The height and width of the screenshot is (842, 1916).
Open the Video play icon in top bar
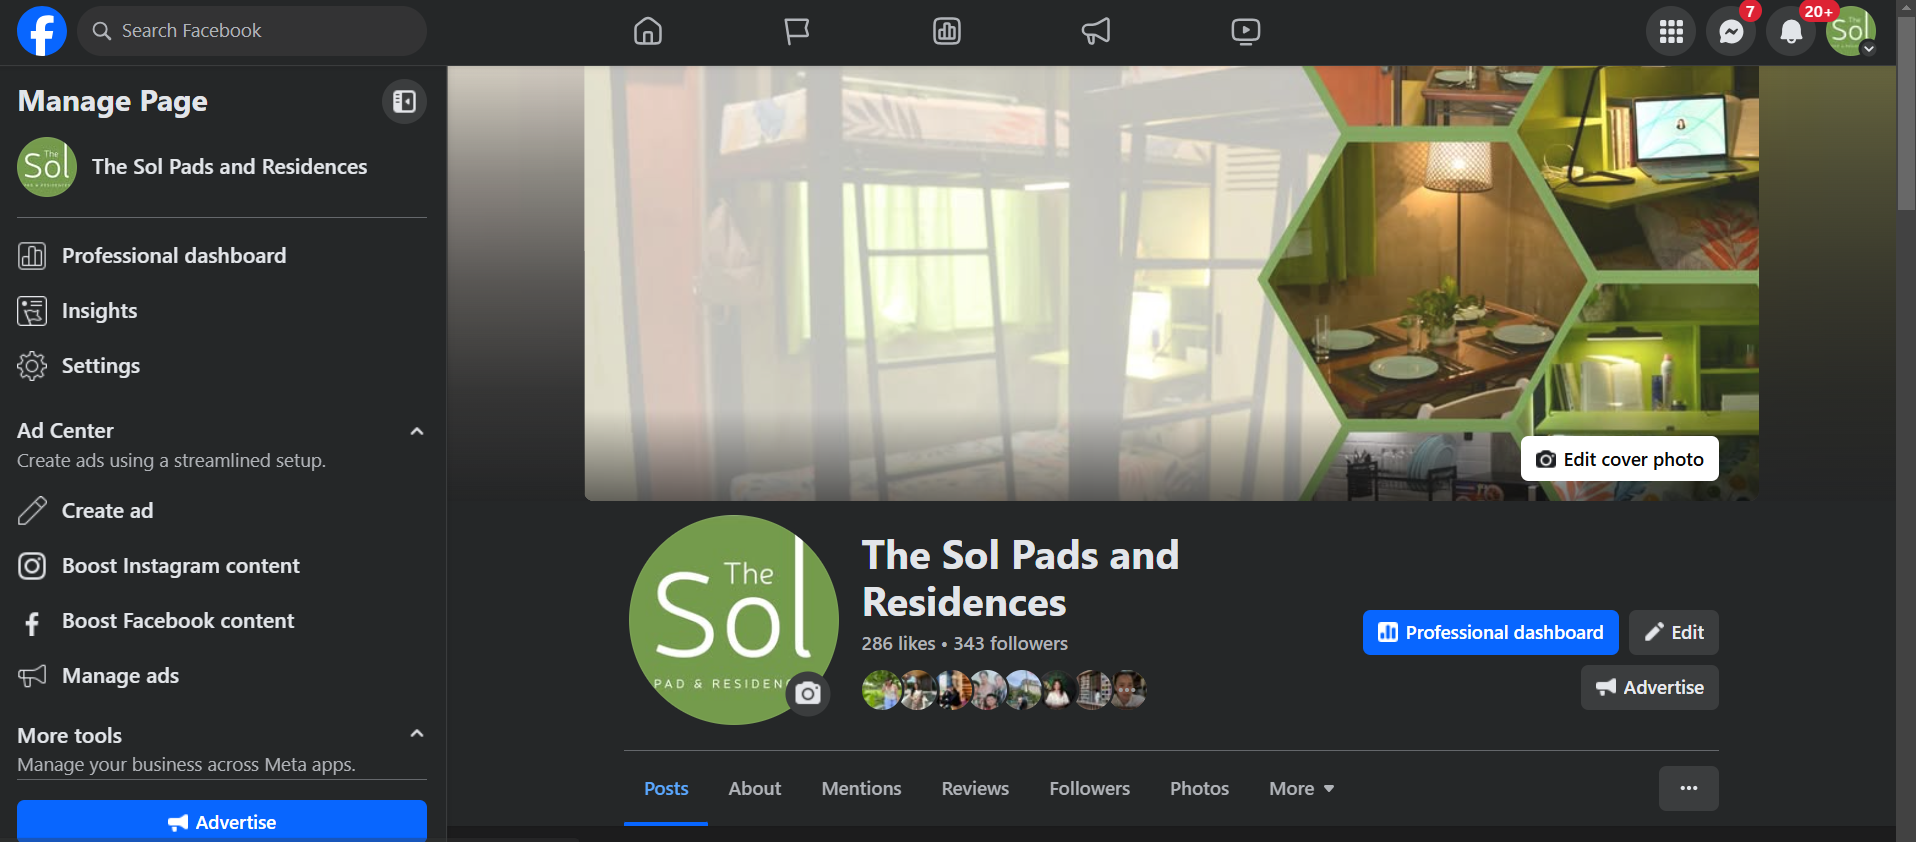(1246, 32)
